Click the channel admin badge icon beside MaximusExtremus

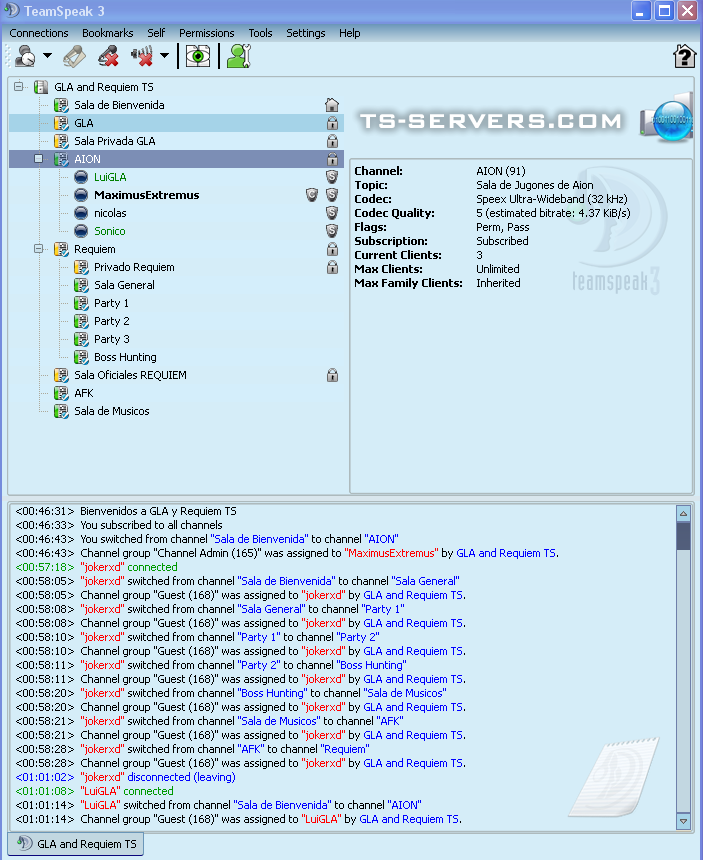coord(311,195)
